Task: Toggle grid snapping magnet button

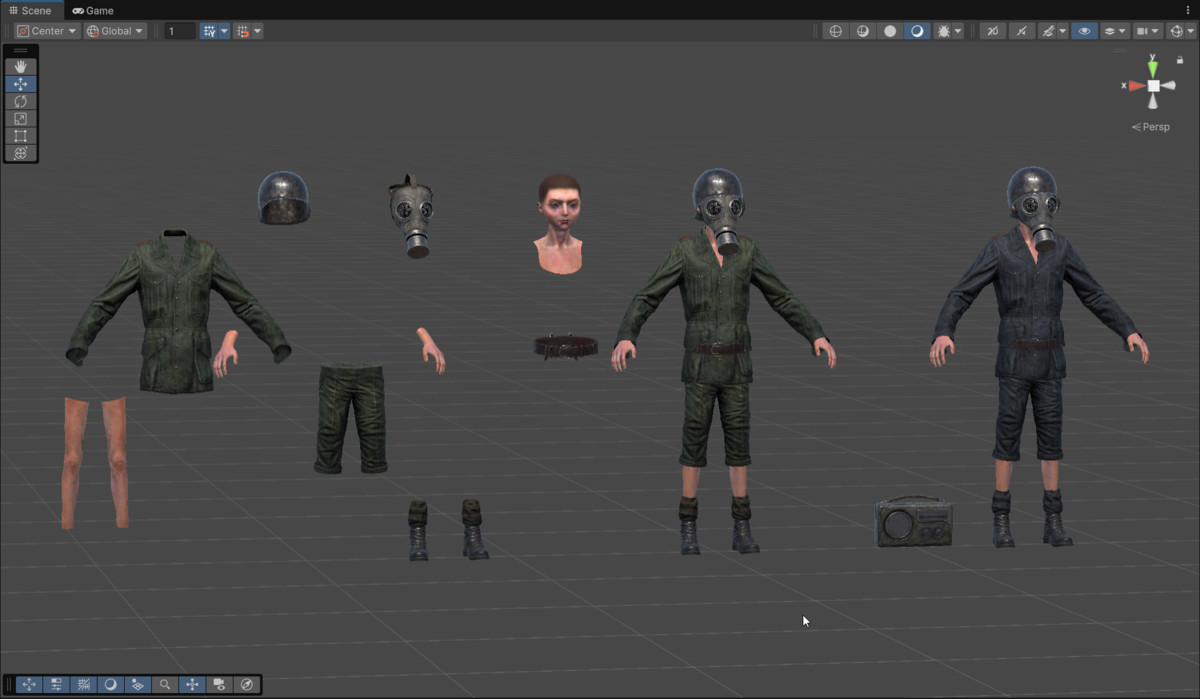Action: [242, 31]
